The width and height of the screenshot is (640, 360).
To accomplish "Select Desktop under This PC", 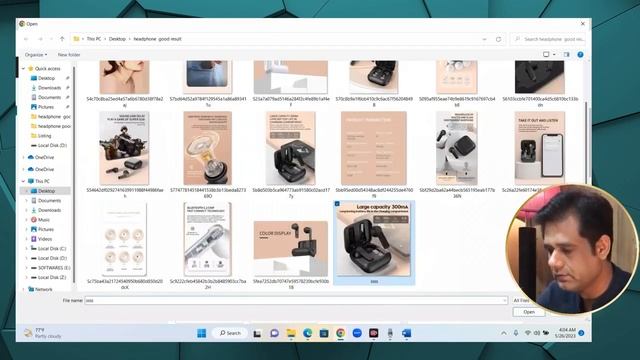I will 46,191.
